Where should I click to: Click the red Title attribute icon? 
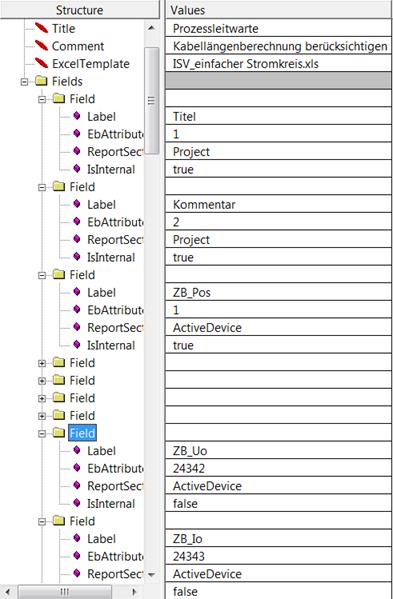tap(41, 28)
